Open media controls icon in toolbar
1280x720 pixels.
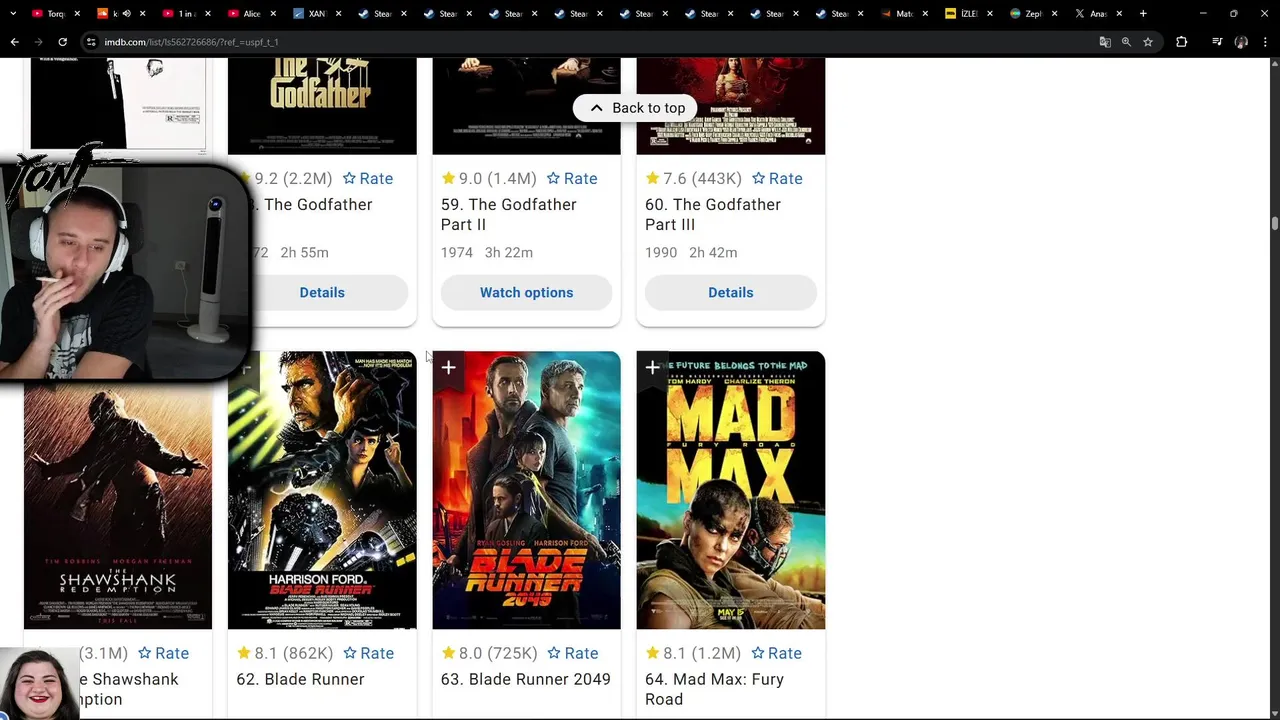1217,42
